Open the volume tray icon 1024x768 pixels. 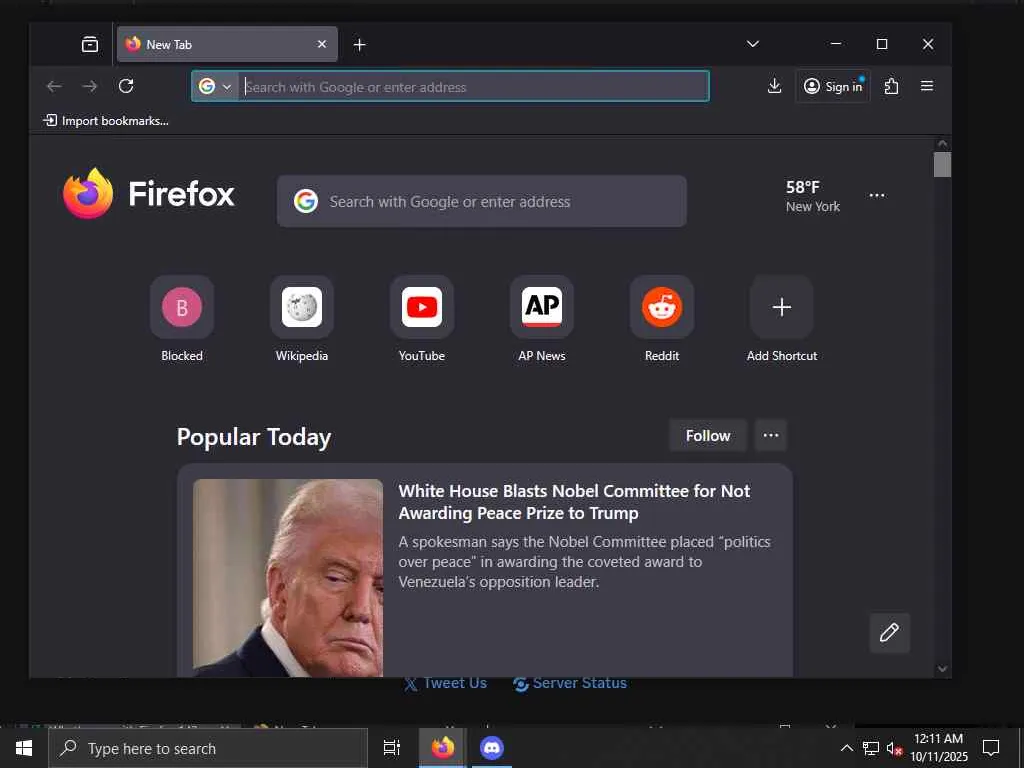coord(894,748)
